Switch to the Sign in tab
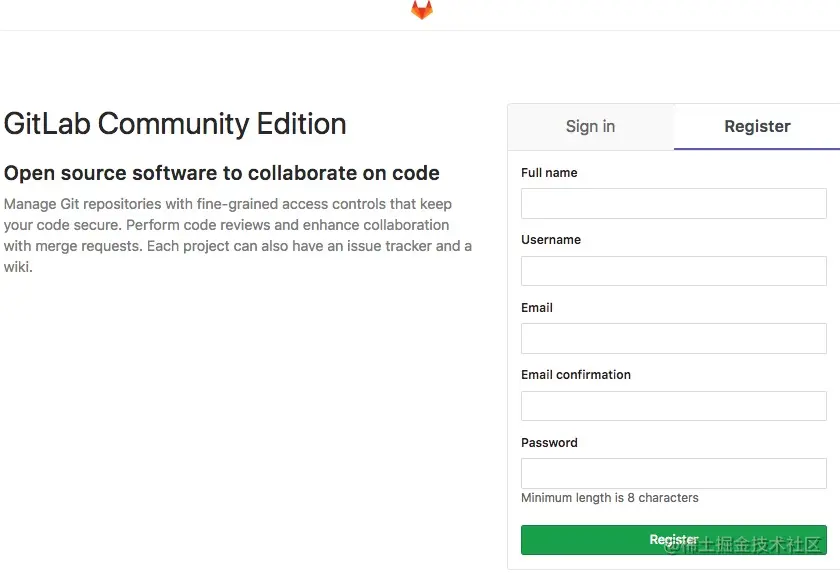 pos(590,126)
